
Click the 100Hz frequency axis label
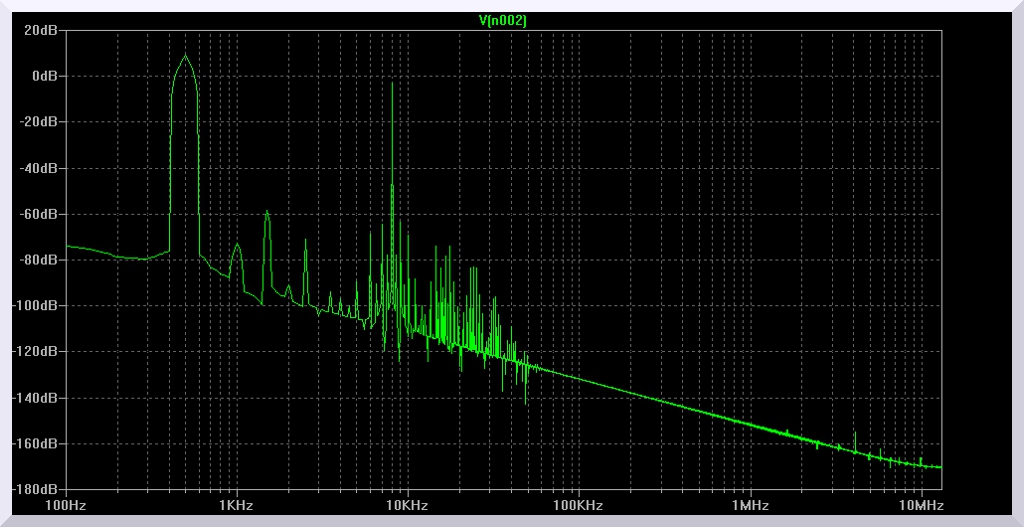[66, 506]
